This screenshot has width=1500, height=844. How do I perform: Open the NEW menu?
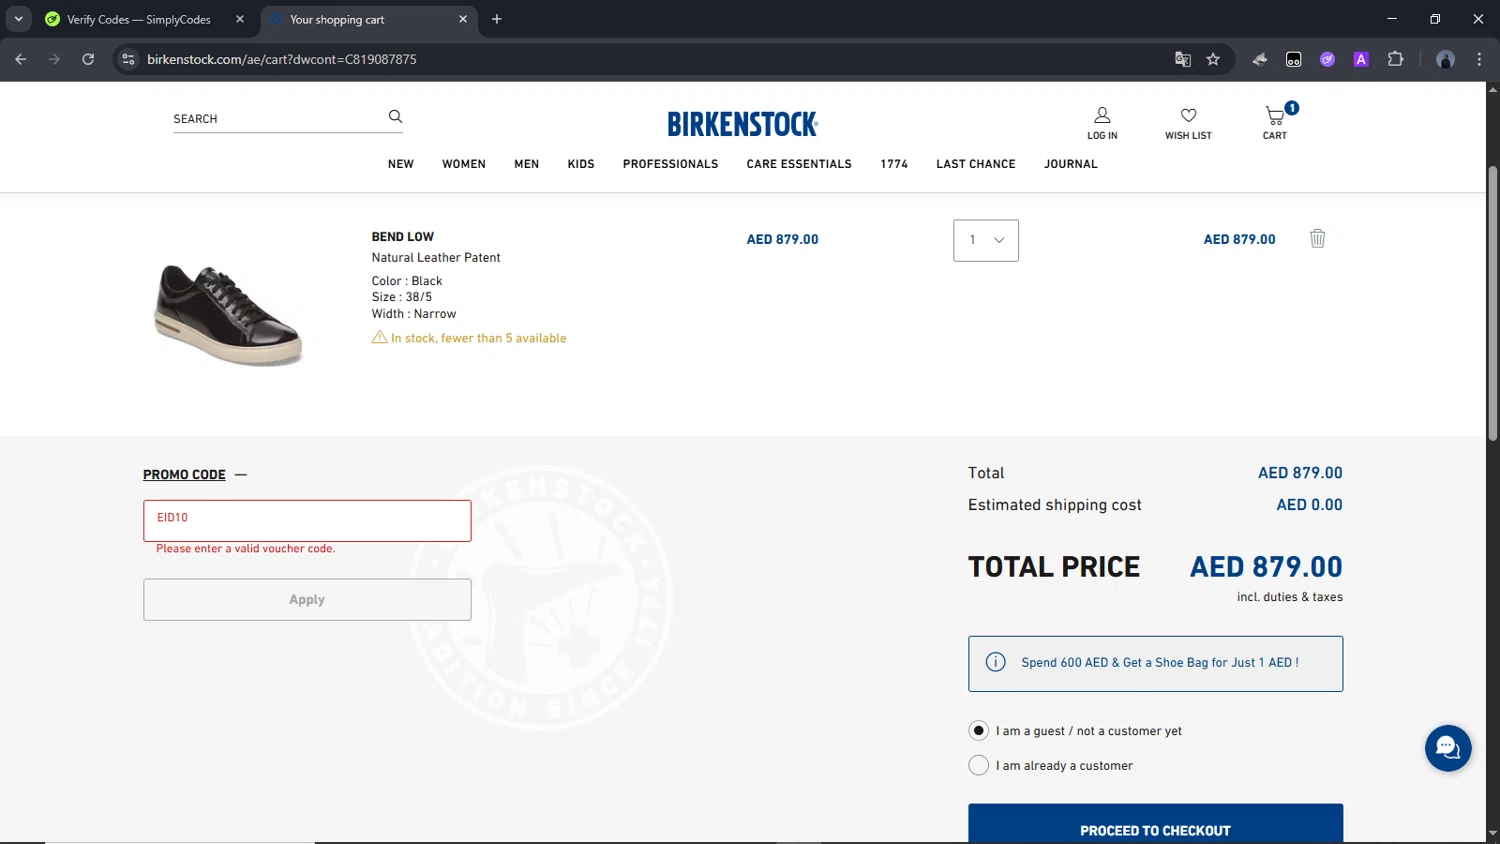click(x=401, y=164)
